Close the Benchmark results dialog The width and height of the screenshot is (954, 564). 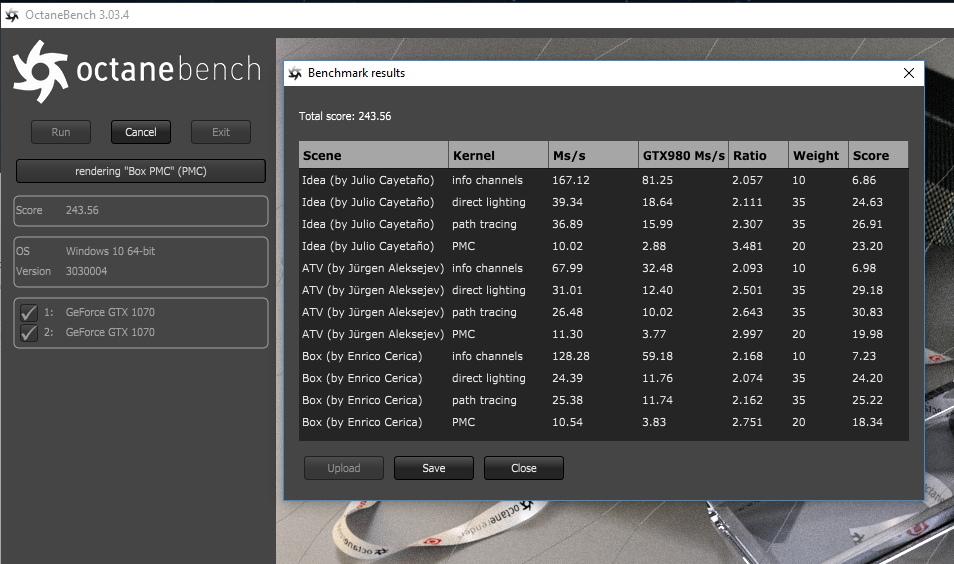click(909, 73)
